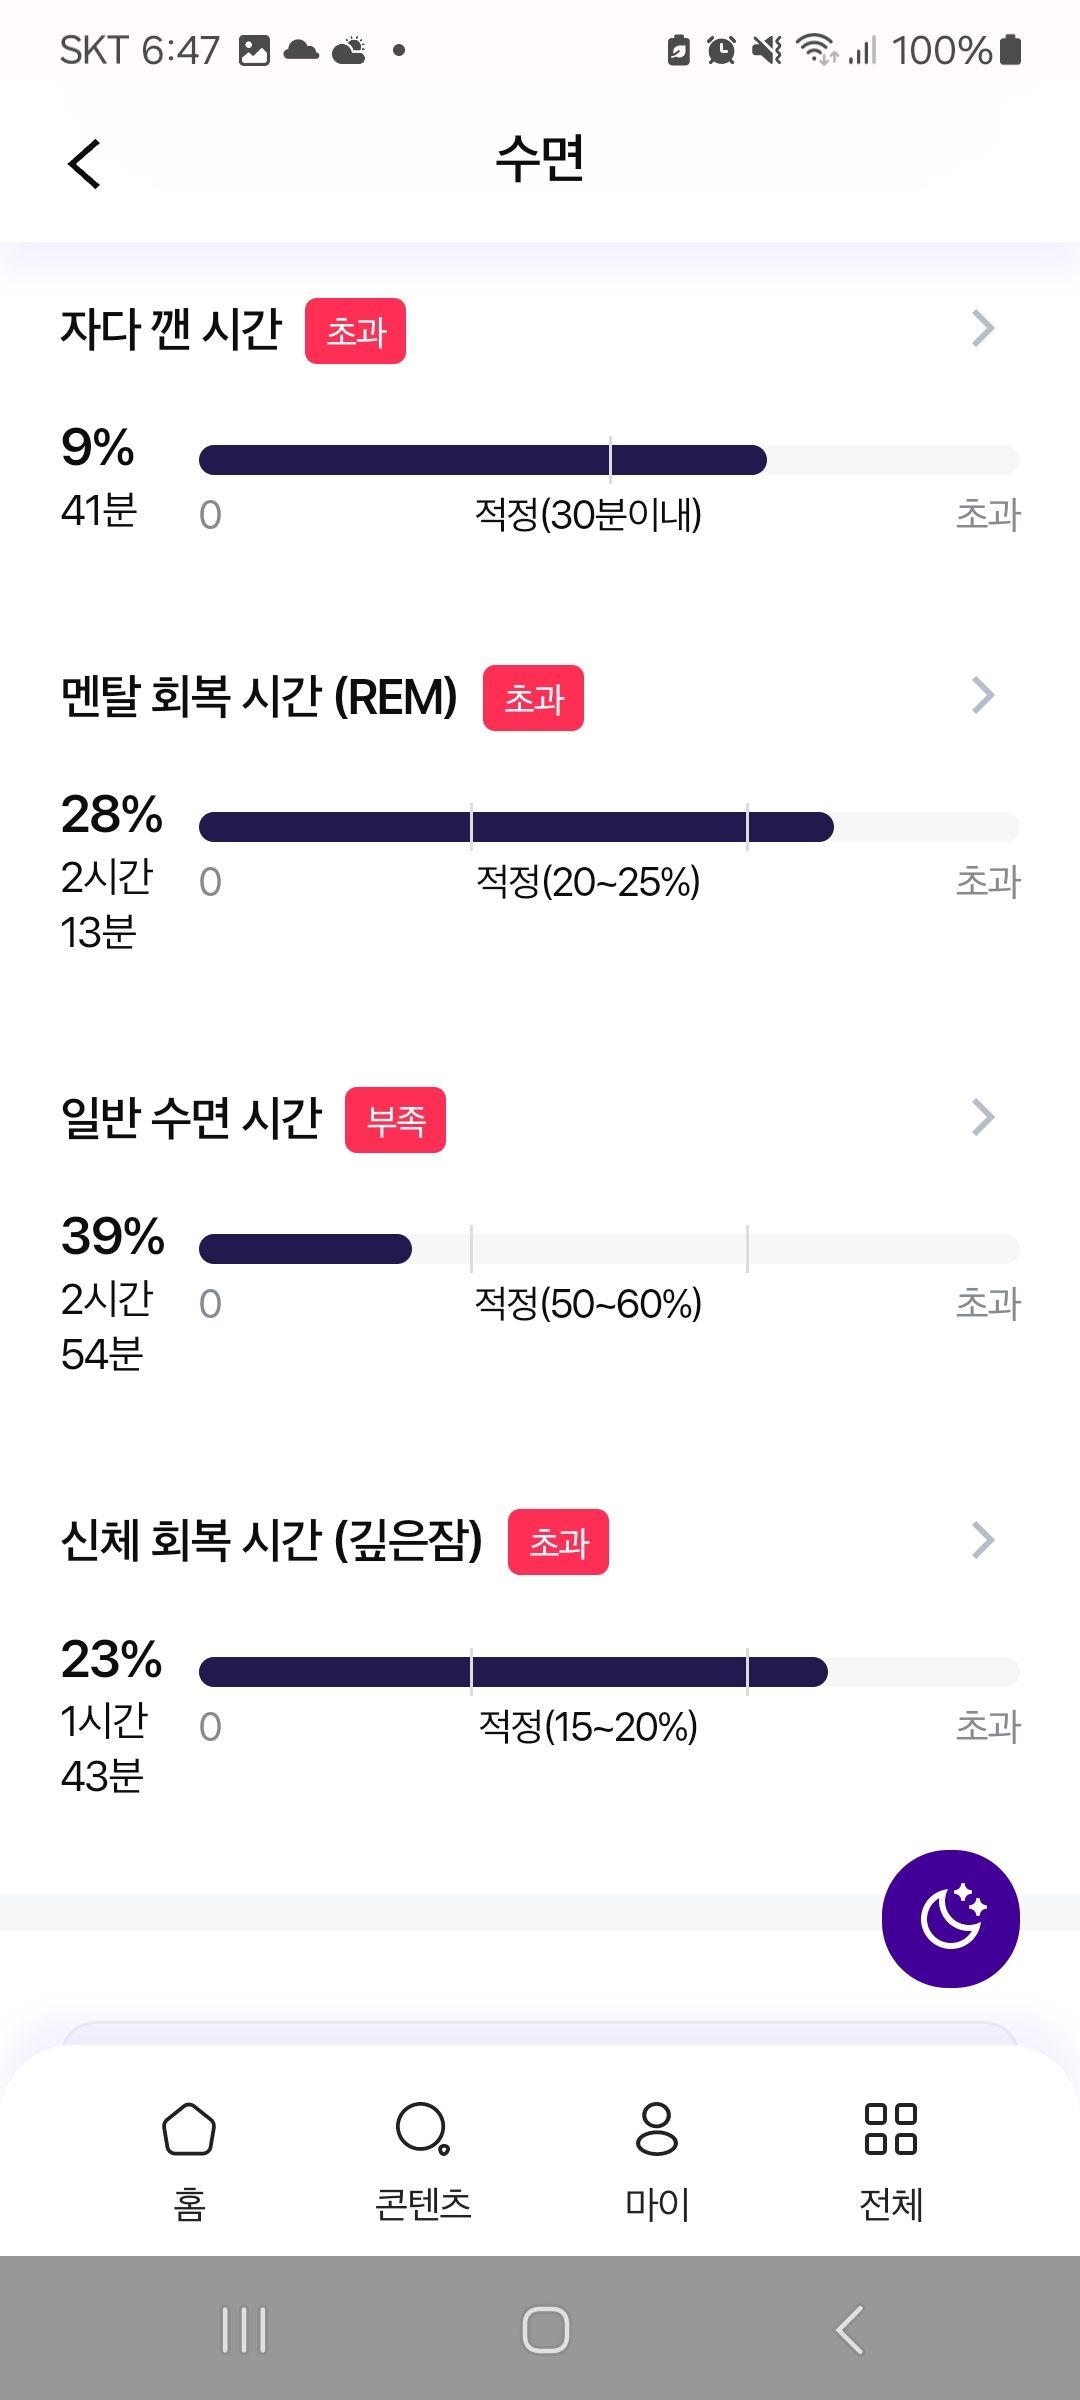Click the REM 28% progress bar
The image size is (1080, 2400).
click(x=609, y=827)
